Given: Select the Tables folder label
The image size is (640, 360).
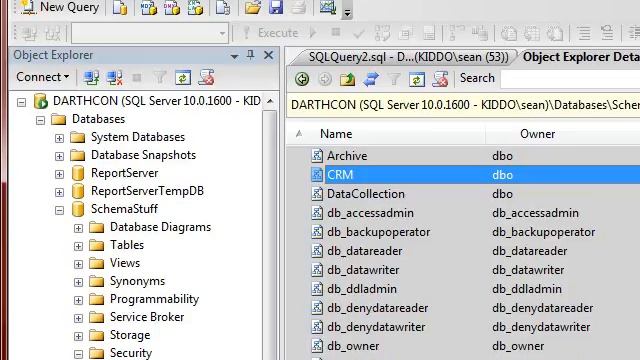Looking at the screenshot, I should (x=127, y=245).
